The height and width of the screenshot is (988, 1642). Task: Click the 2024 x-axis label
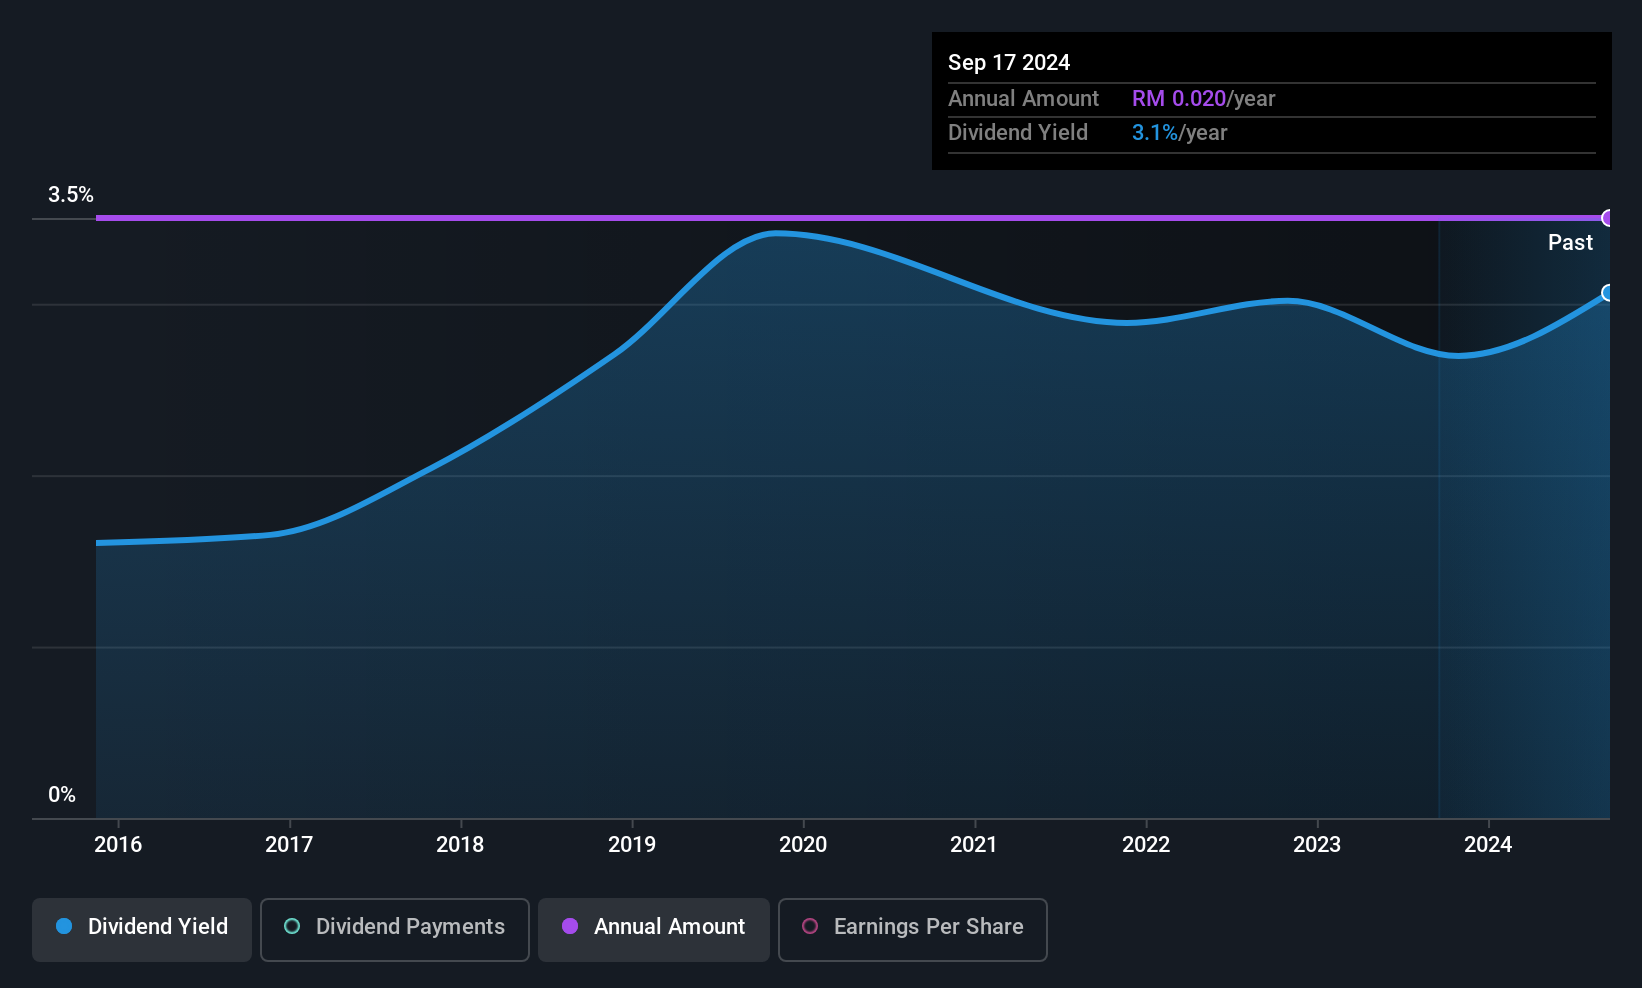point(1488,845)
